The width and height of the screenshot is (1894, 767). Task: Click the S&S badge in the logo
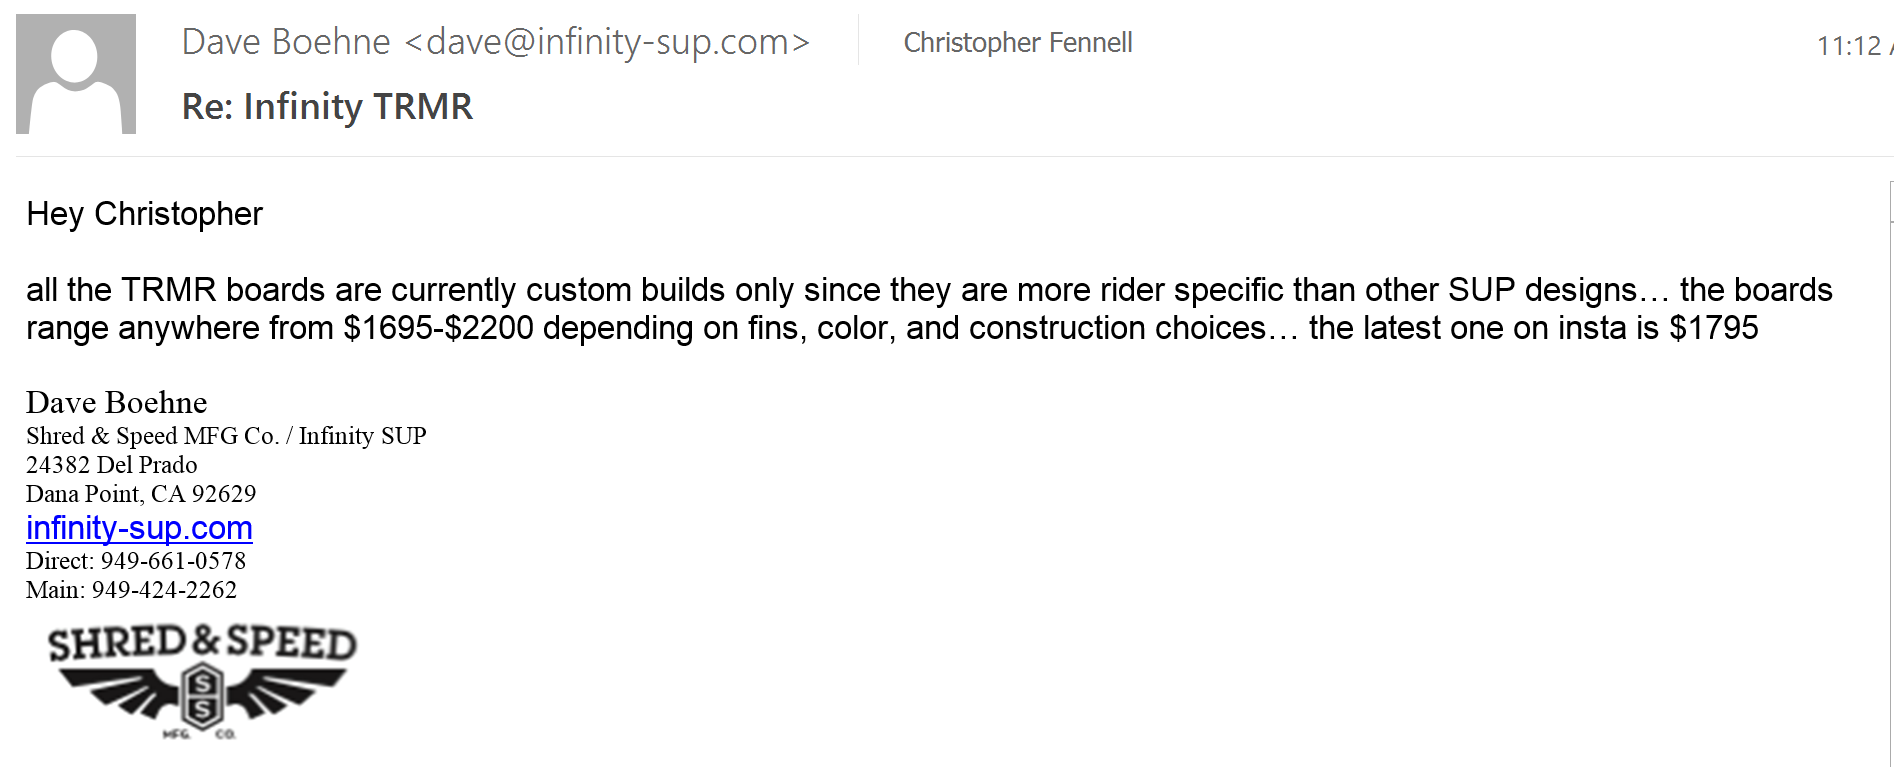[x=202, y=696]
